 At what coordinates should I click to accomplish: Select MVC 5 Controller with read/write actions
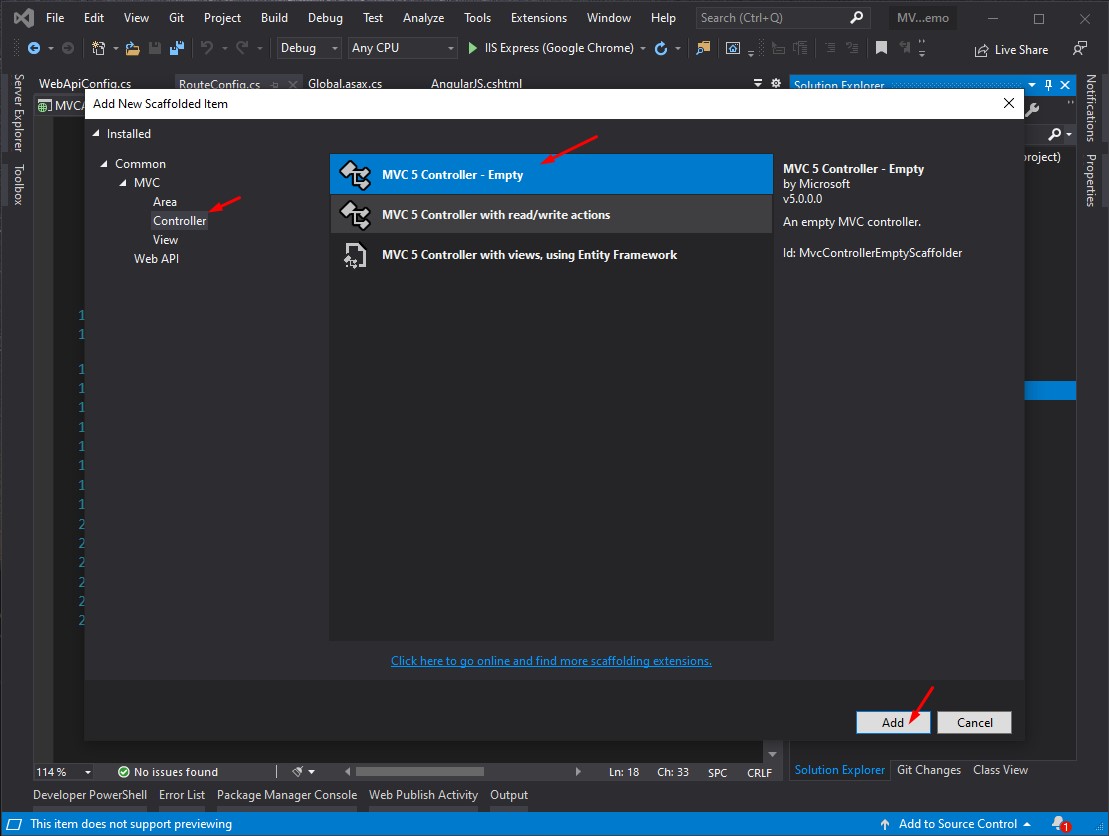click(495, 215)
